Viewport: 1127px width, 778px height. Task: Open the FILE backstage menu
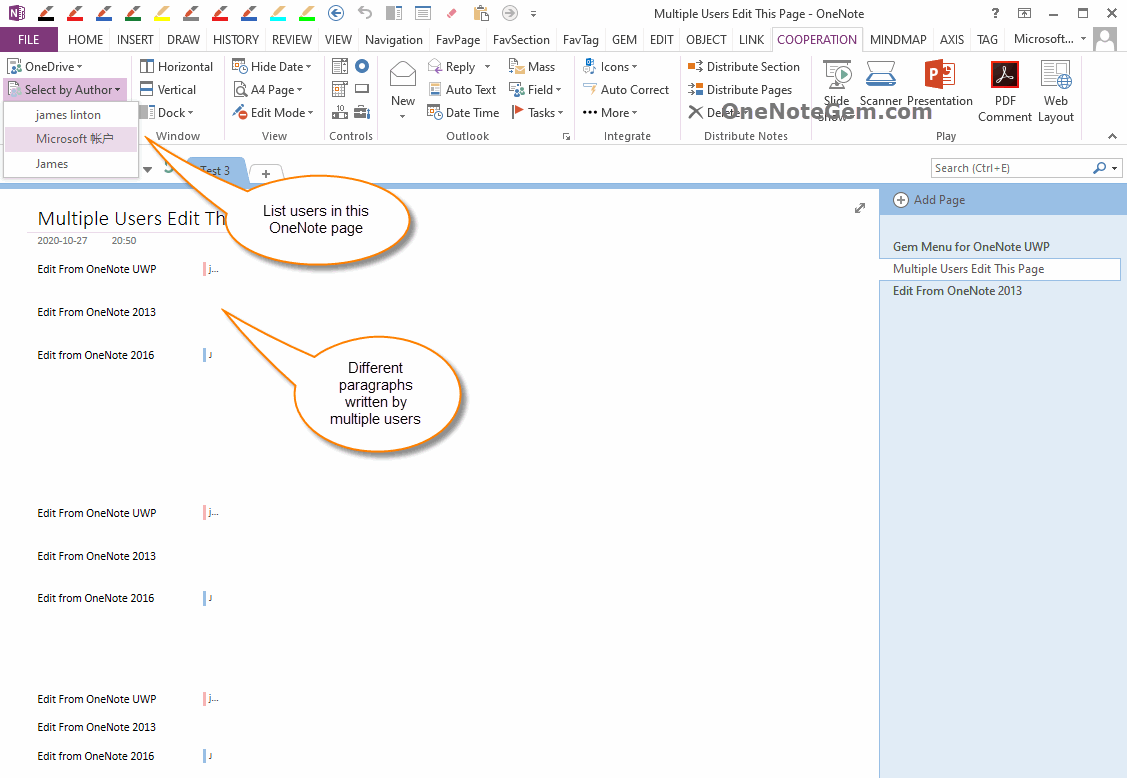pyautogui.click(x=29, y=40)
